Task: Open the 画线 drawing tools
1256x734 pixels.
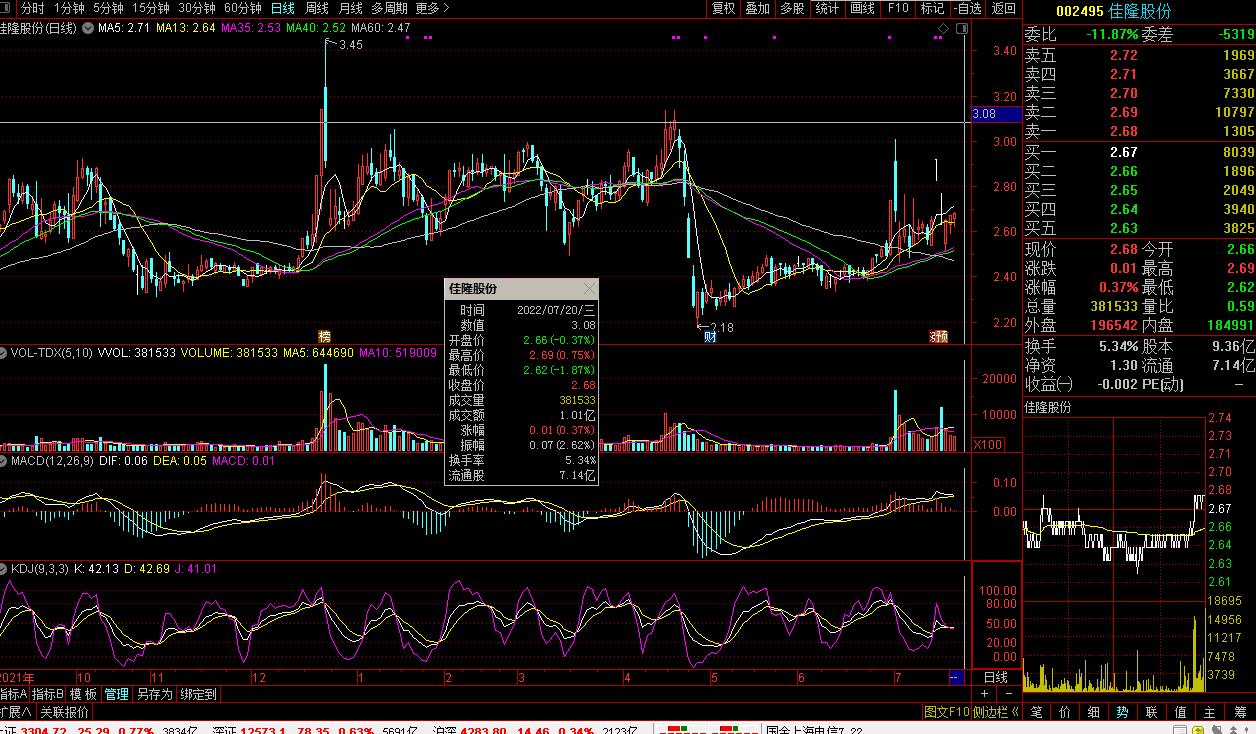Action: pyautogui.click(x=862, y=8)
